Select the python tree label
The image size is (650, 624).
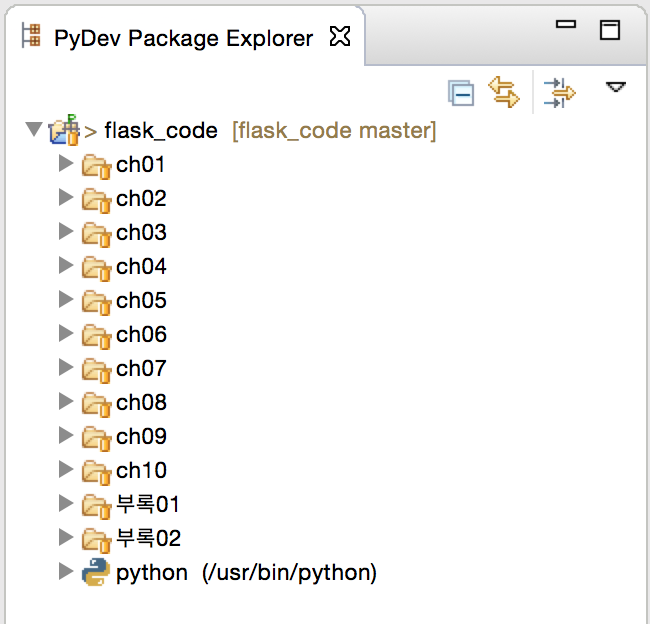point(152,573)
